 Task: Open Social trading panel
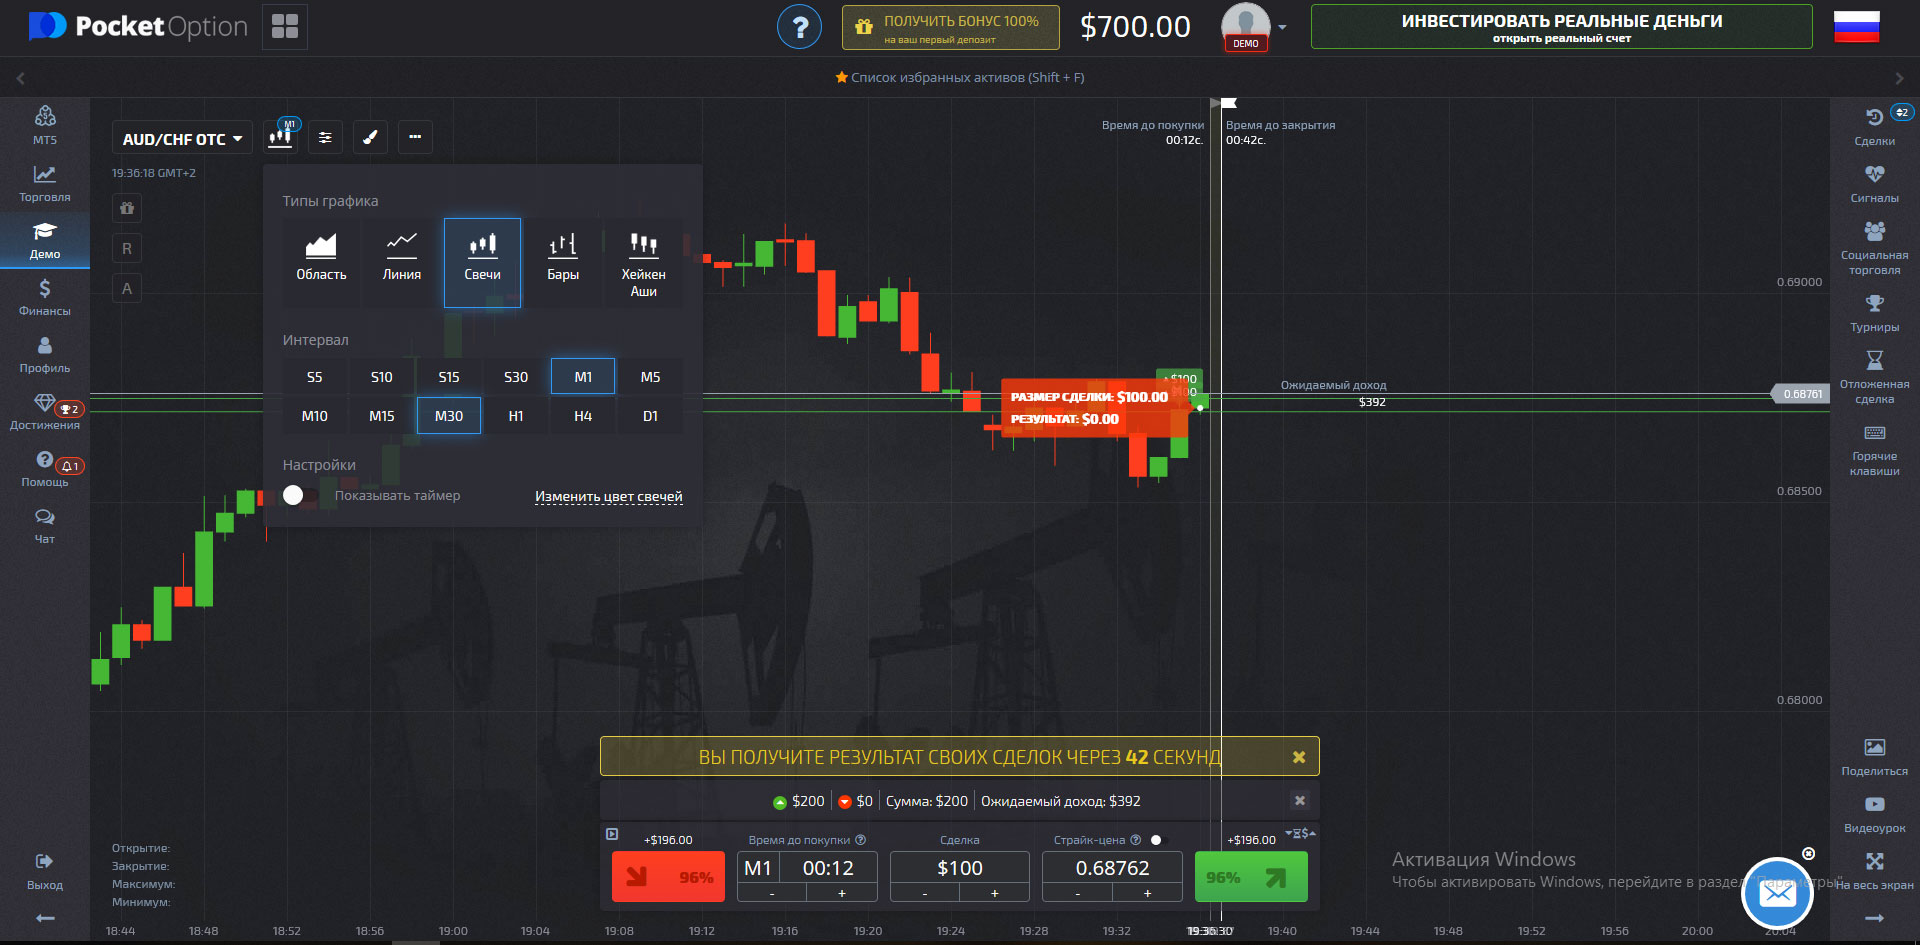pos(1874,247)
